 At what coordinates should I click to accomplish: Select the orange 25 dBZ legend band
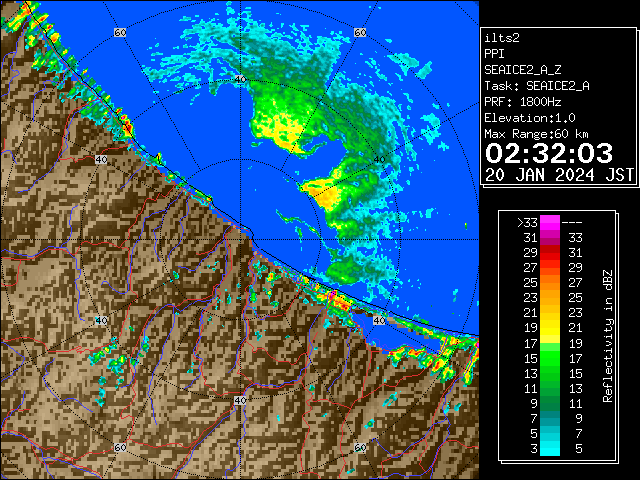click(x=550, y=282)
